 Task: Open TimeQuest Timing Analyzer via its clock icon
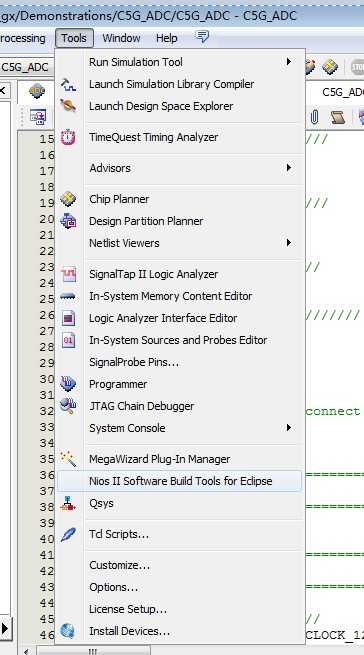point(68,137)
